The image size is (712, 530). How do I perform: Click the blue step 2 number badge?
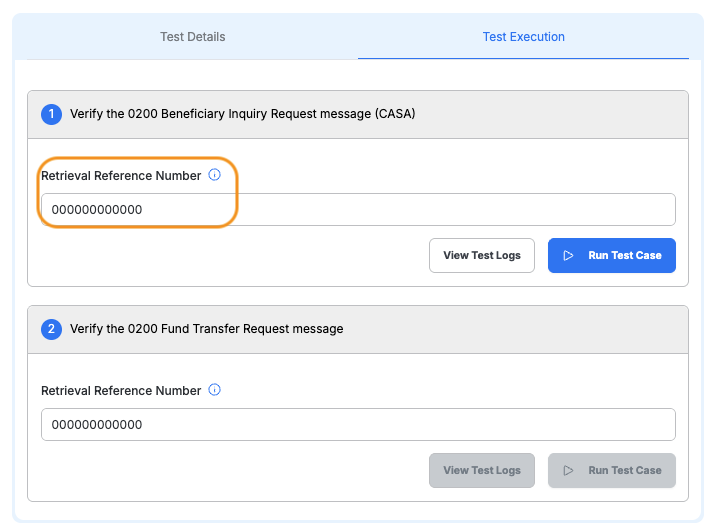click(x=52, y=329)
